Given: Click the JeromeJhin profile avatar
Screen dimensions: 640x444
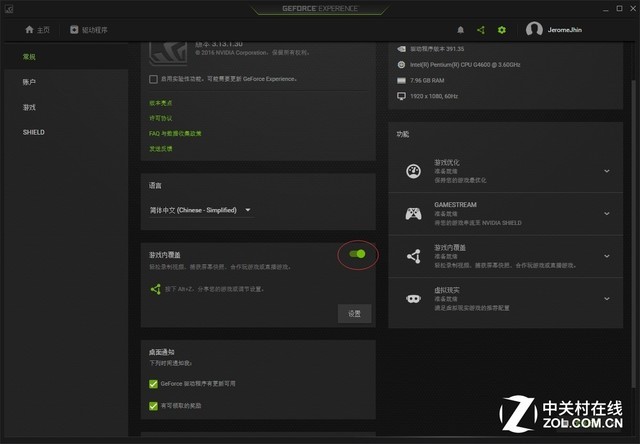Looking at the screenshot, I should pyautogui.click(x=534, y=29).
